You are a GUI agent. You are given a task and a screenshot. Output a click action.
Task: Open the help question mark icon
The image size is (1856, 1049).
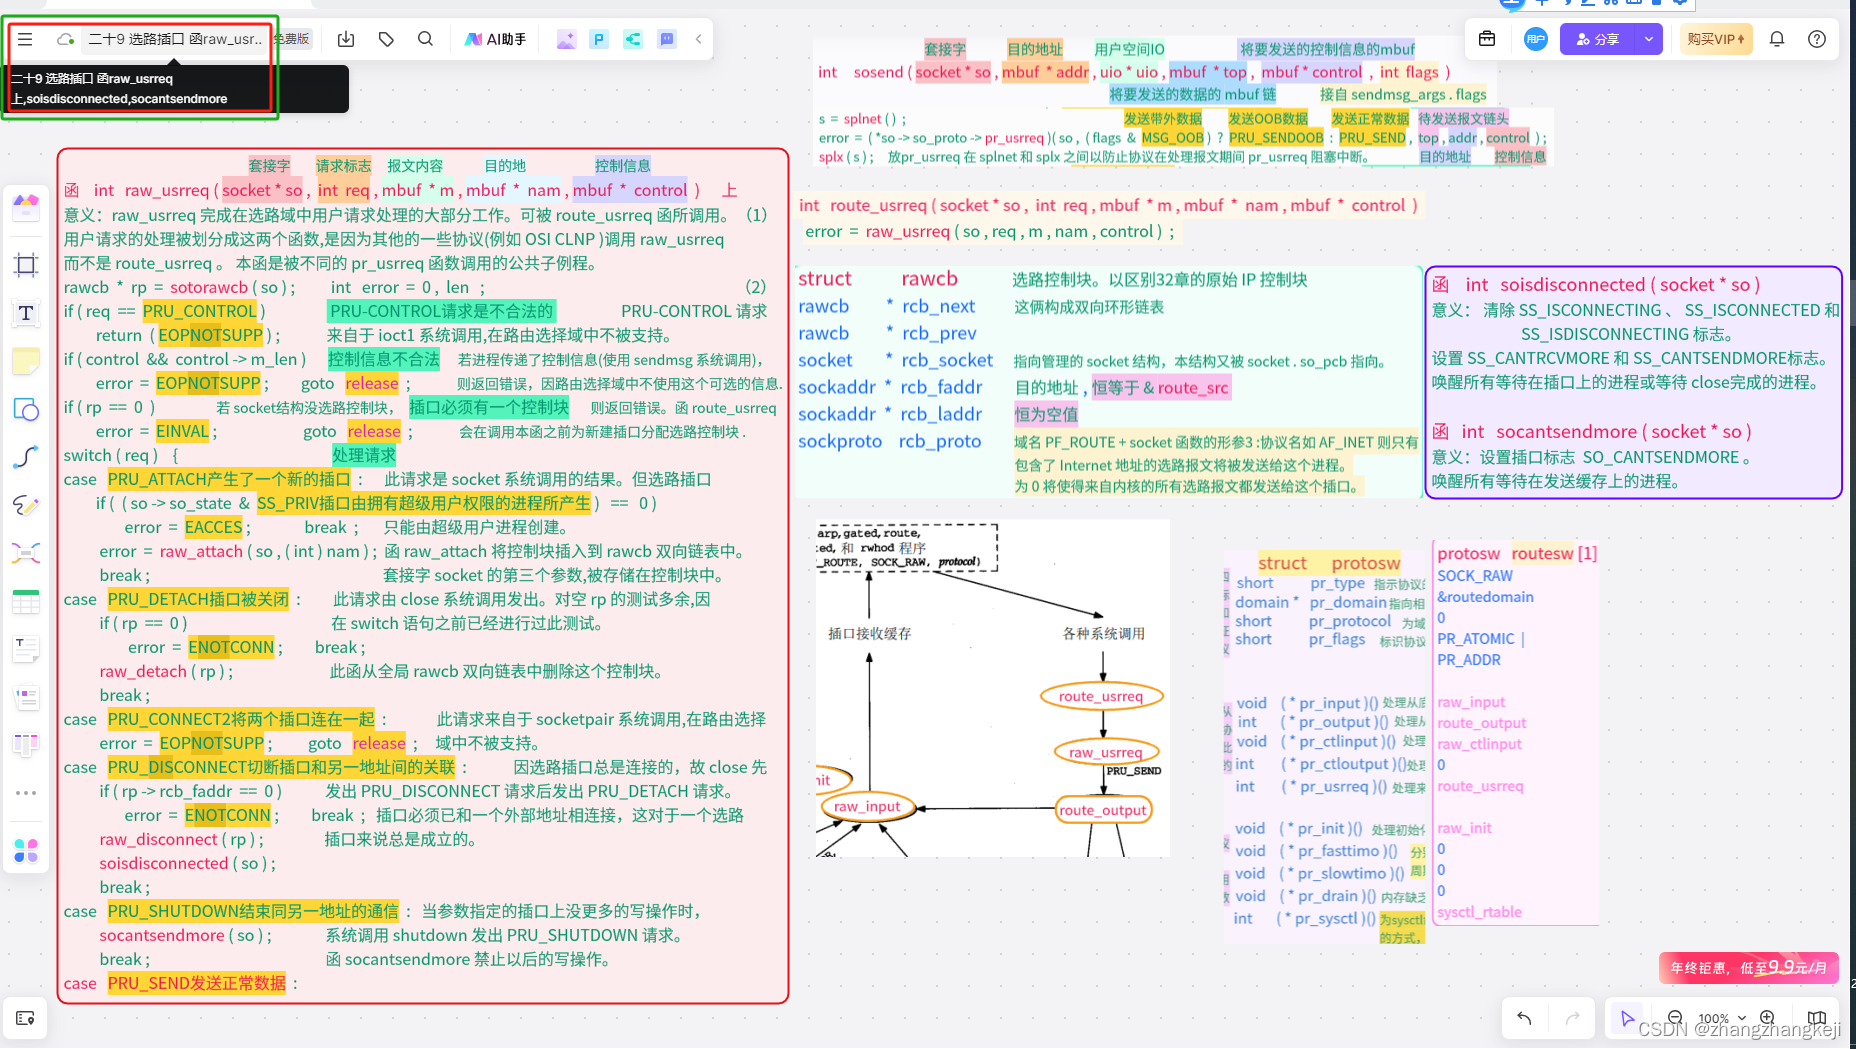(x=1817, y=39)
